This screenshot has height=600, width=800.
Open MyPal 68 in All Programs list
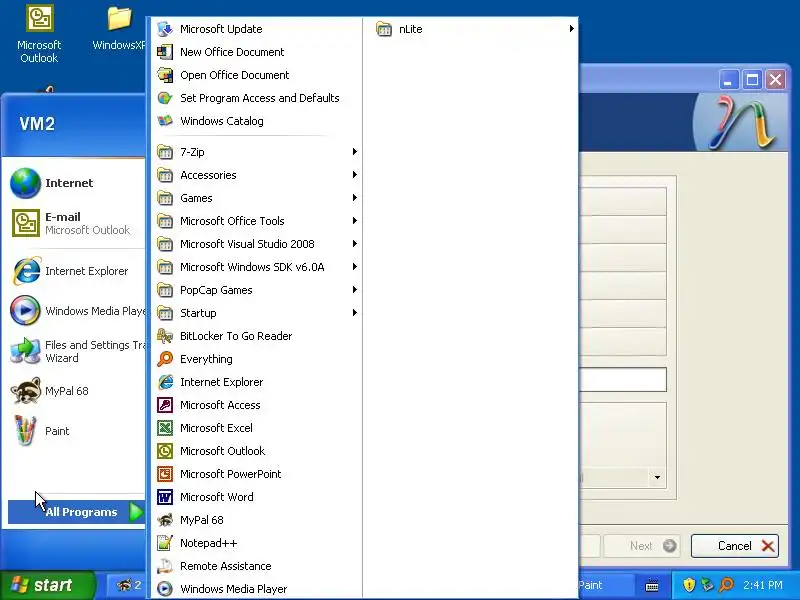pos(257,520)
